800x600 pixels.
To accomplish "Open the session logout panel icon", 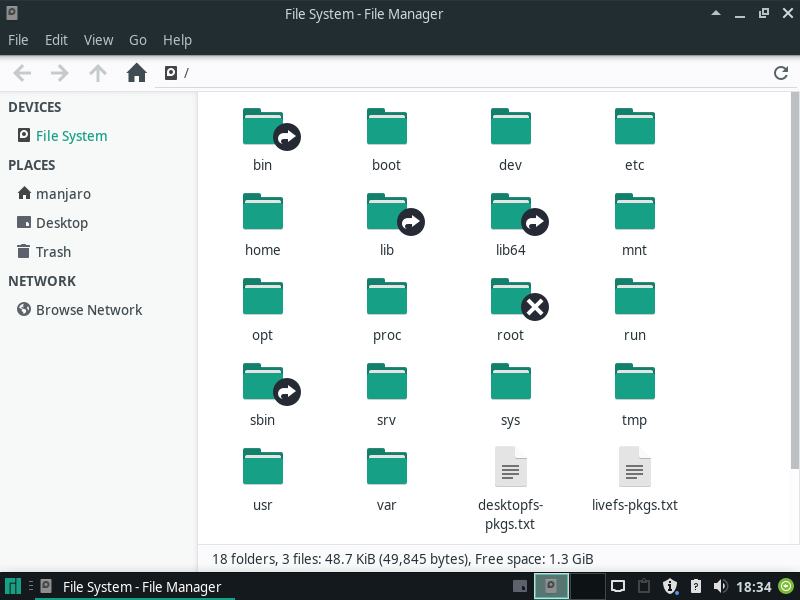I will click(x=786, y=586).
